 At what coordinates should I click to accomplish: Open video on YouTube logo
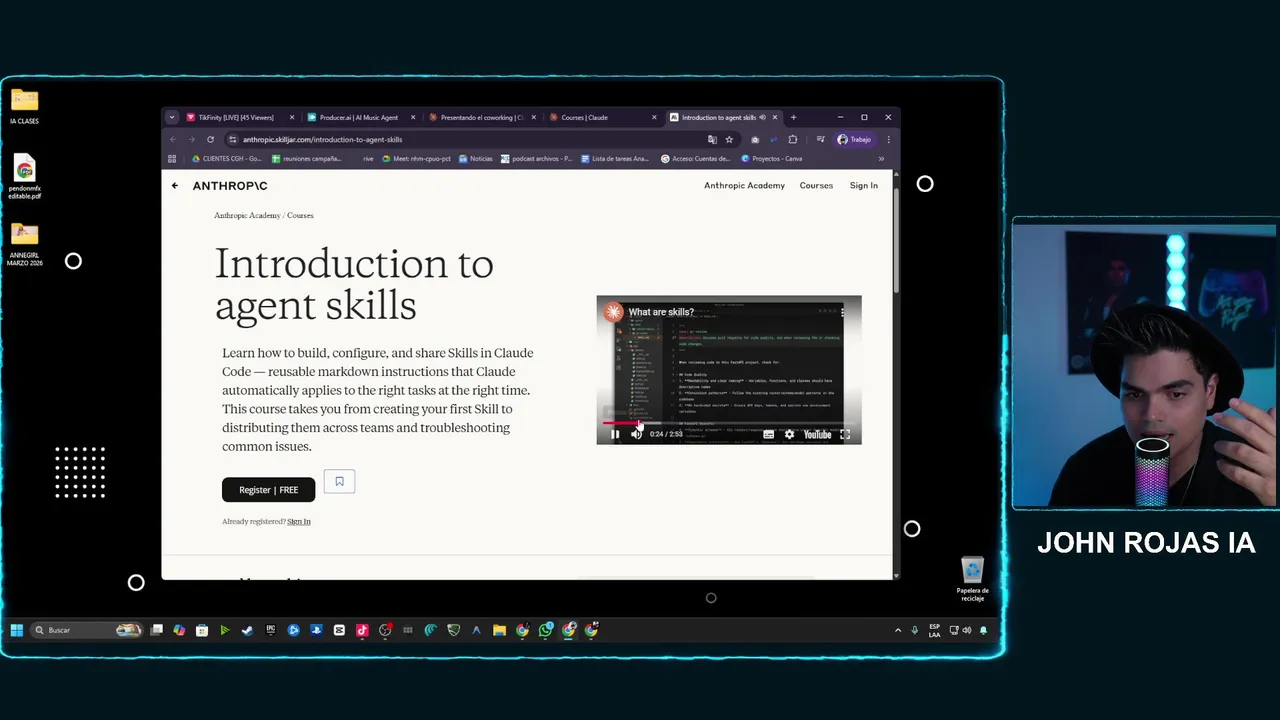point(817,434)
